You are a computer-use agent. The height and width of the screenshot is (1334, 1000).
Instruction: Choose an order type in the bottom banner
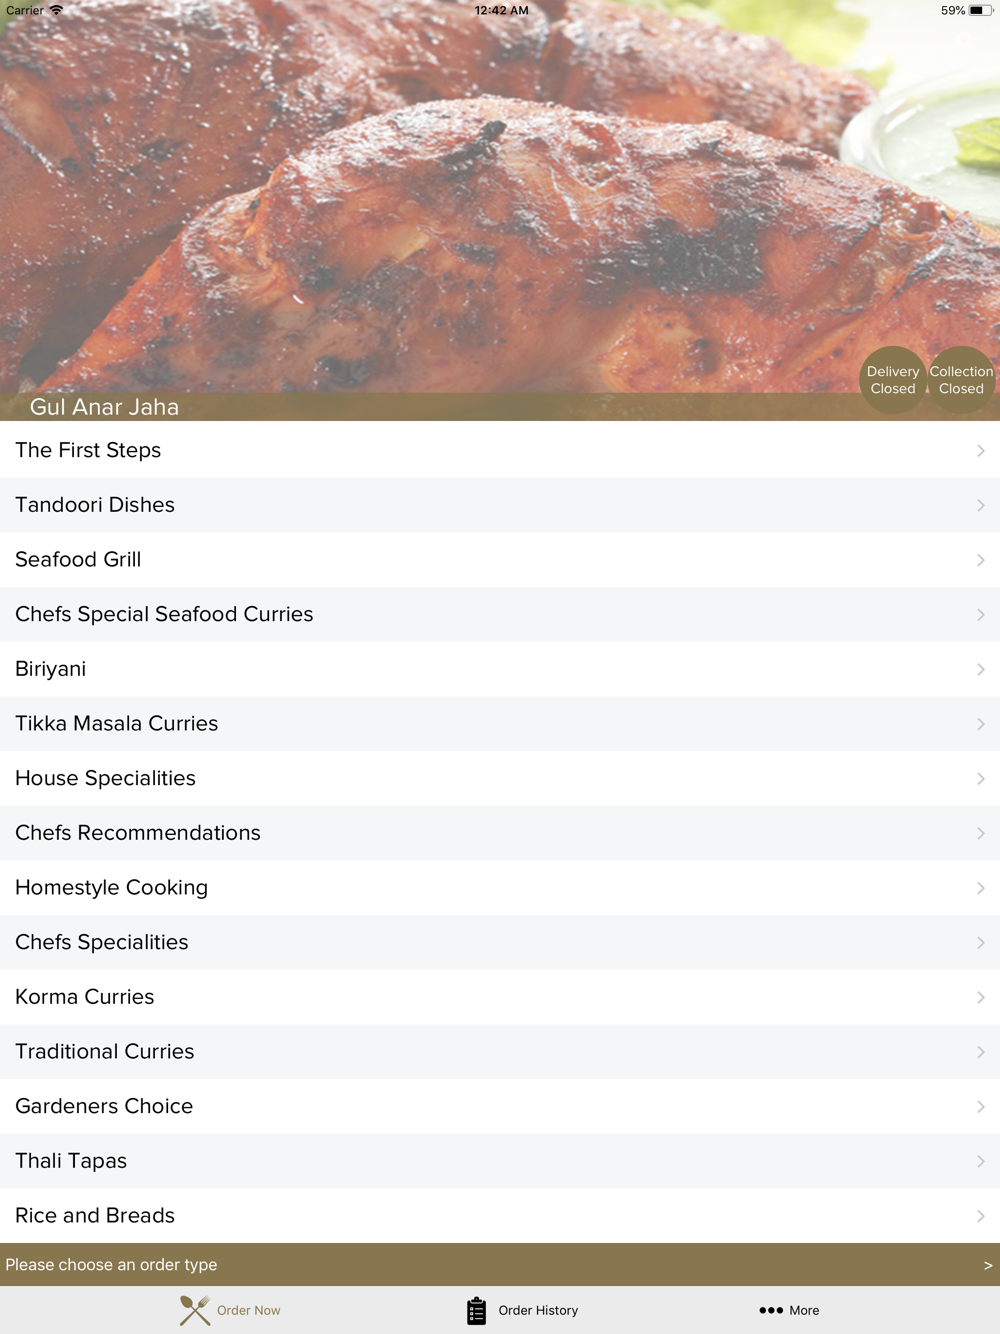500,1265
